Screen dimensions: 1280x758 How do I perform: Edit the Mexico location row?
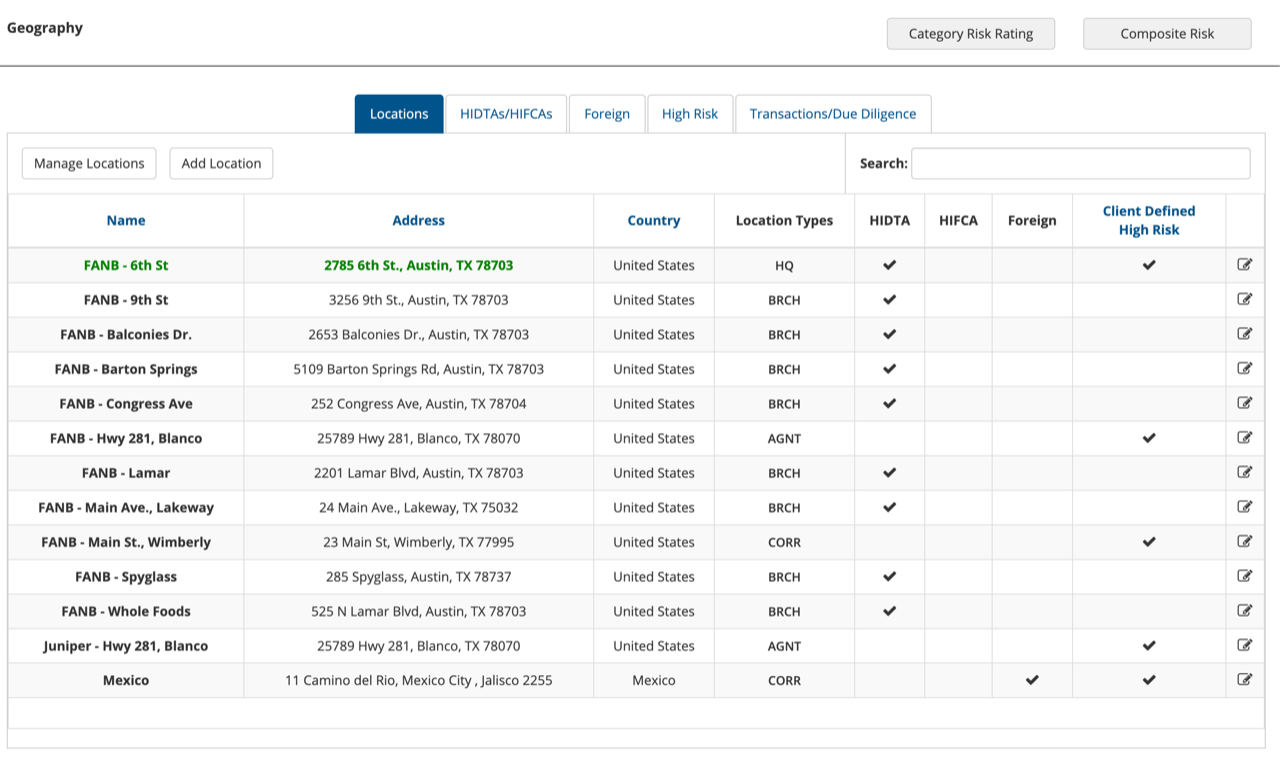pos(1245,680)
